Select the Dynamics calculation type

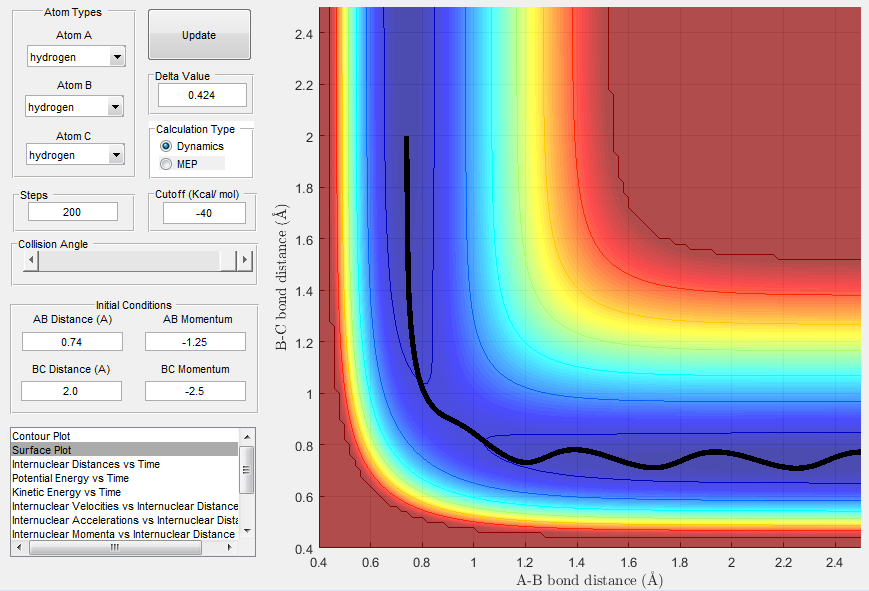point(165,146)
